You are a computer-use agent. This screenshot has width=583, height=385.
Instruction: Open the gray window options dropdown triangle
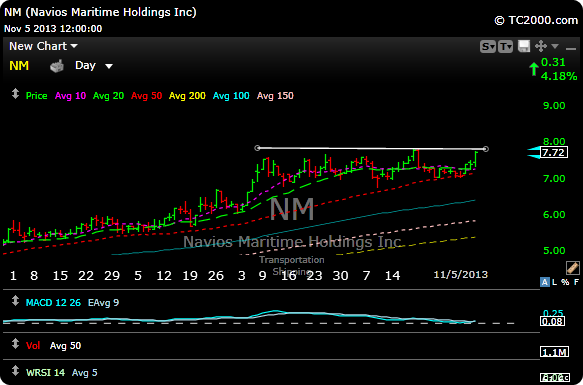[x=555, y=46]
